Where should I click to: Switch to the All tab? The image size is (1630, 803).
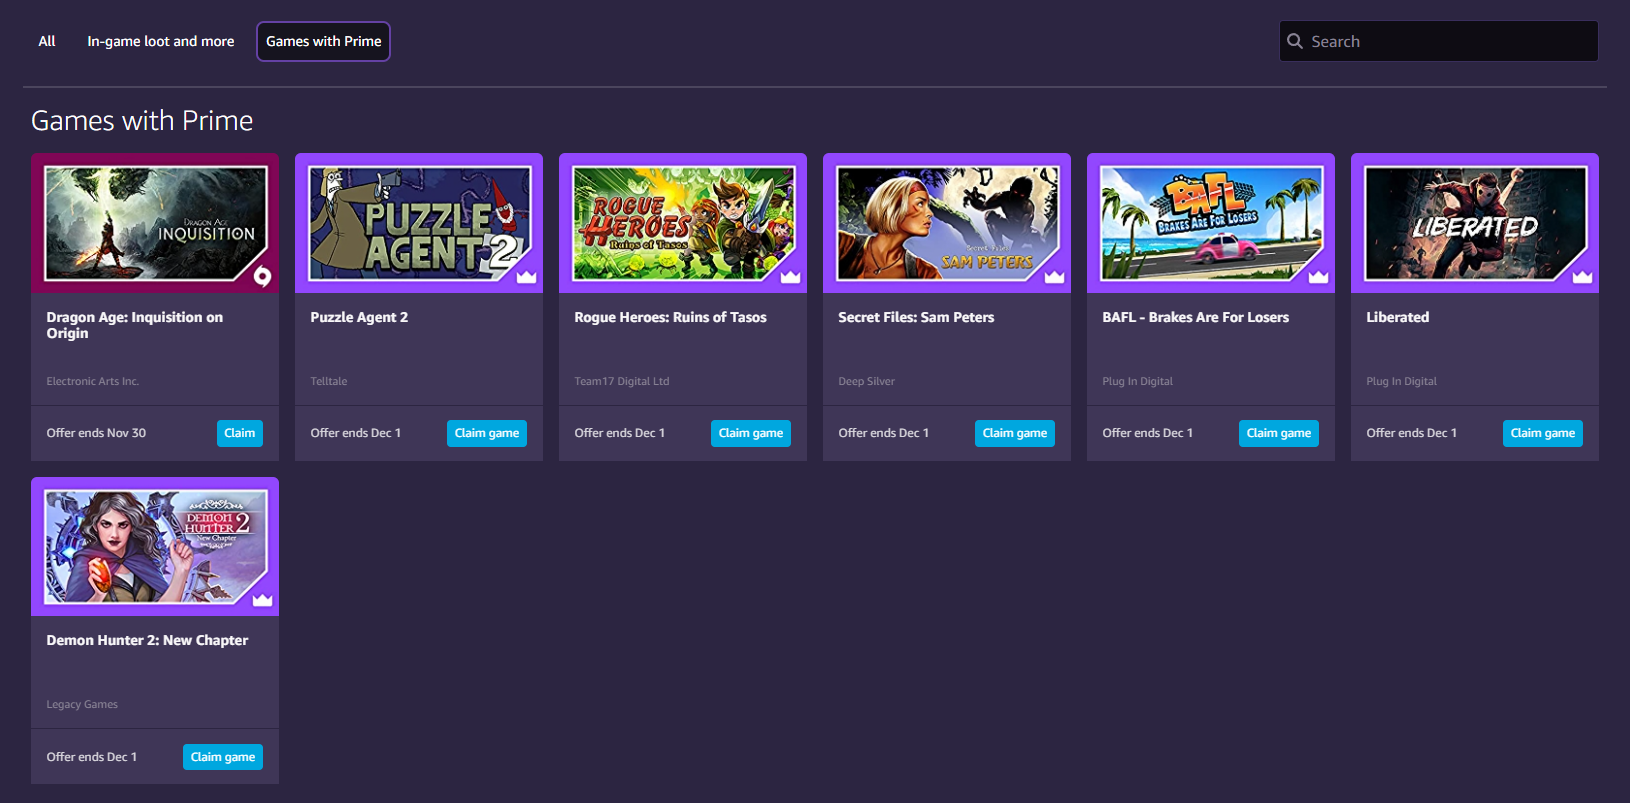click(47, 41)
